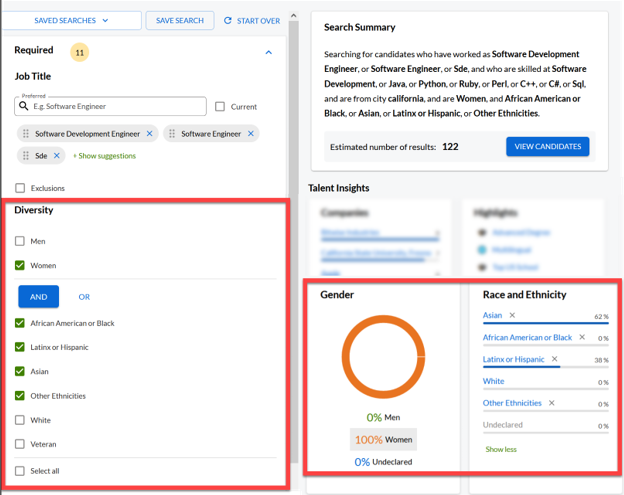Click the Asian 62% progress bar
The height and width of the screenshot is (495, 624).
[x=546, y=323]
